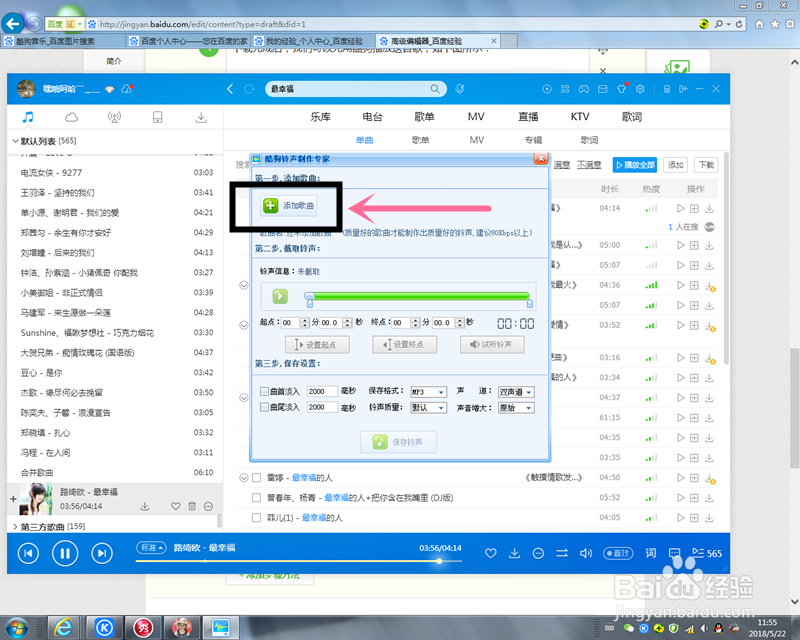Skip to next track

click(102, 553)
